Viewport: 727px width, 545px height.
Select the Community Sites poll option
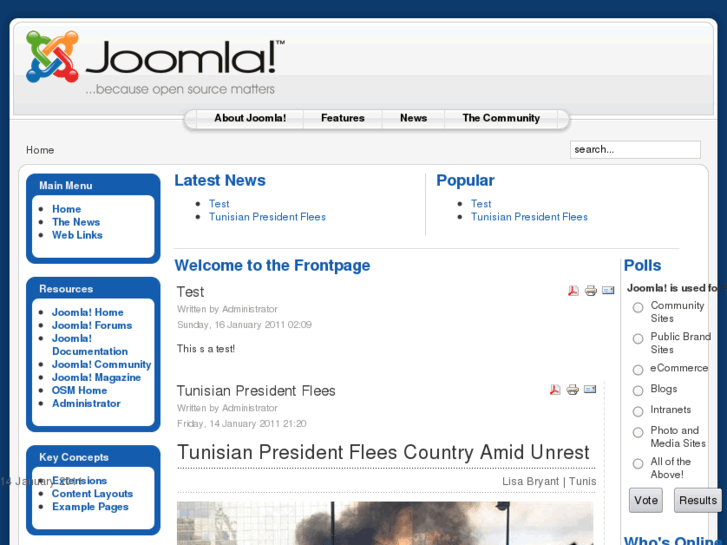pos(638,307)
